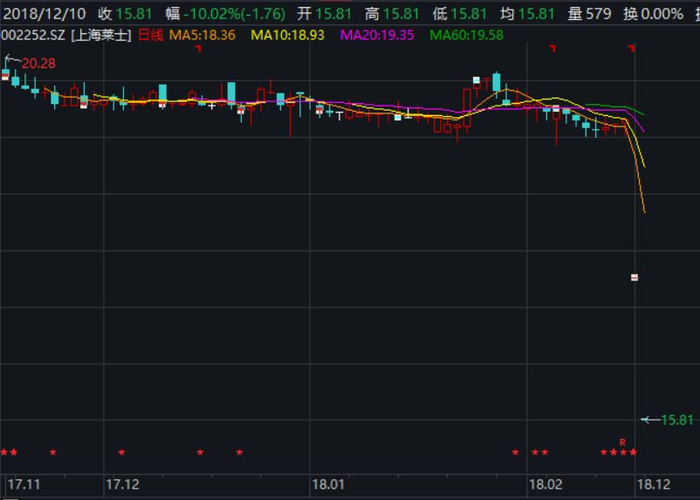700x500 pixels.
Task: Click the red flag marker above 20.28
Action: [x=198, y=48]
